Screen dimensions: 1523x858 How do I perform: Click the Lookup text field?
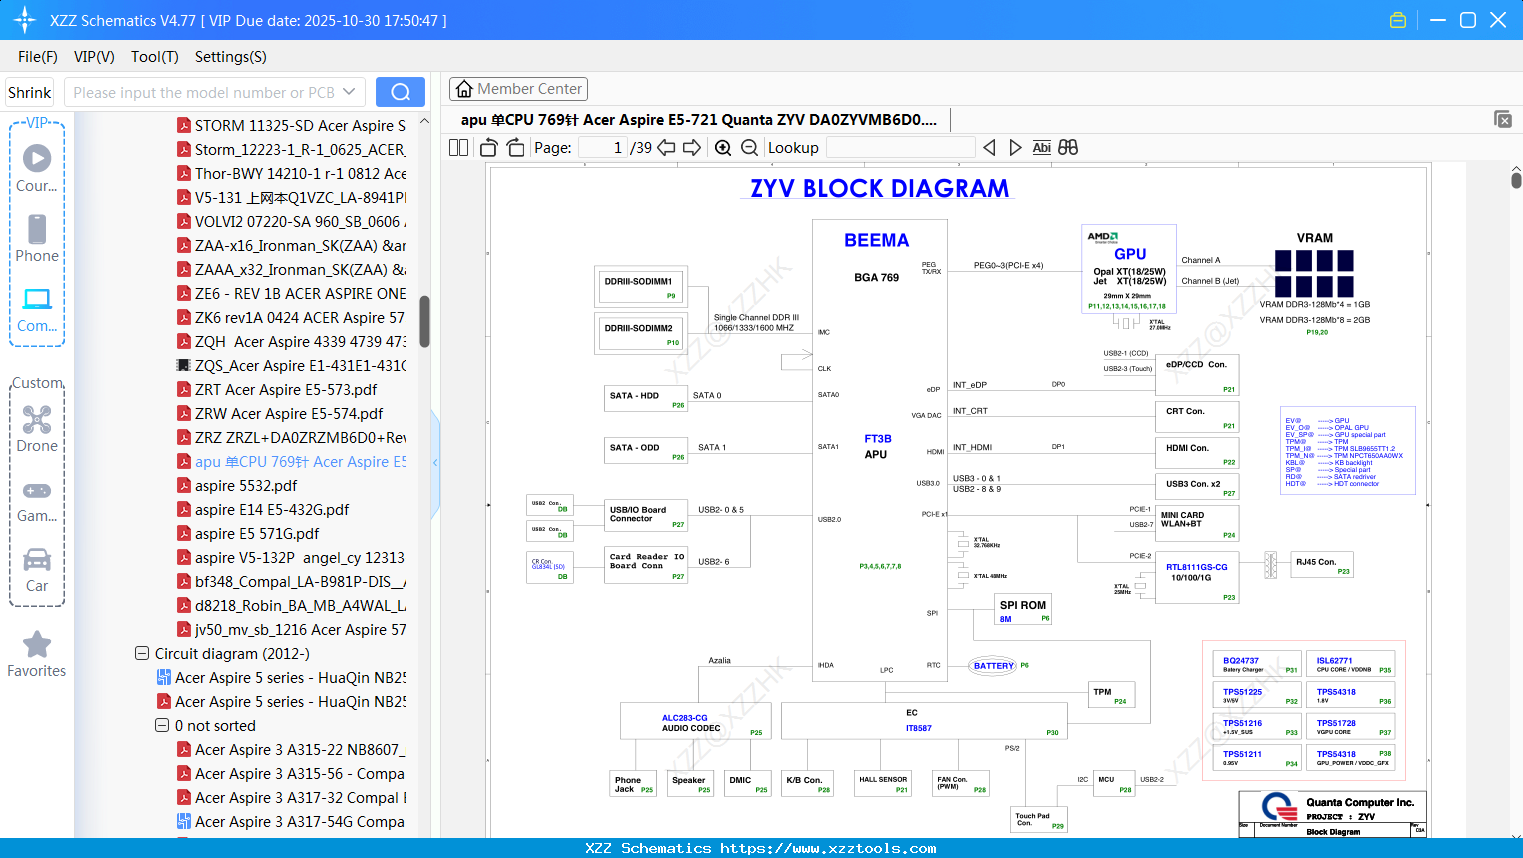coord(901,148)
